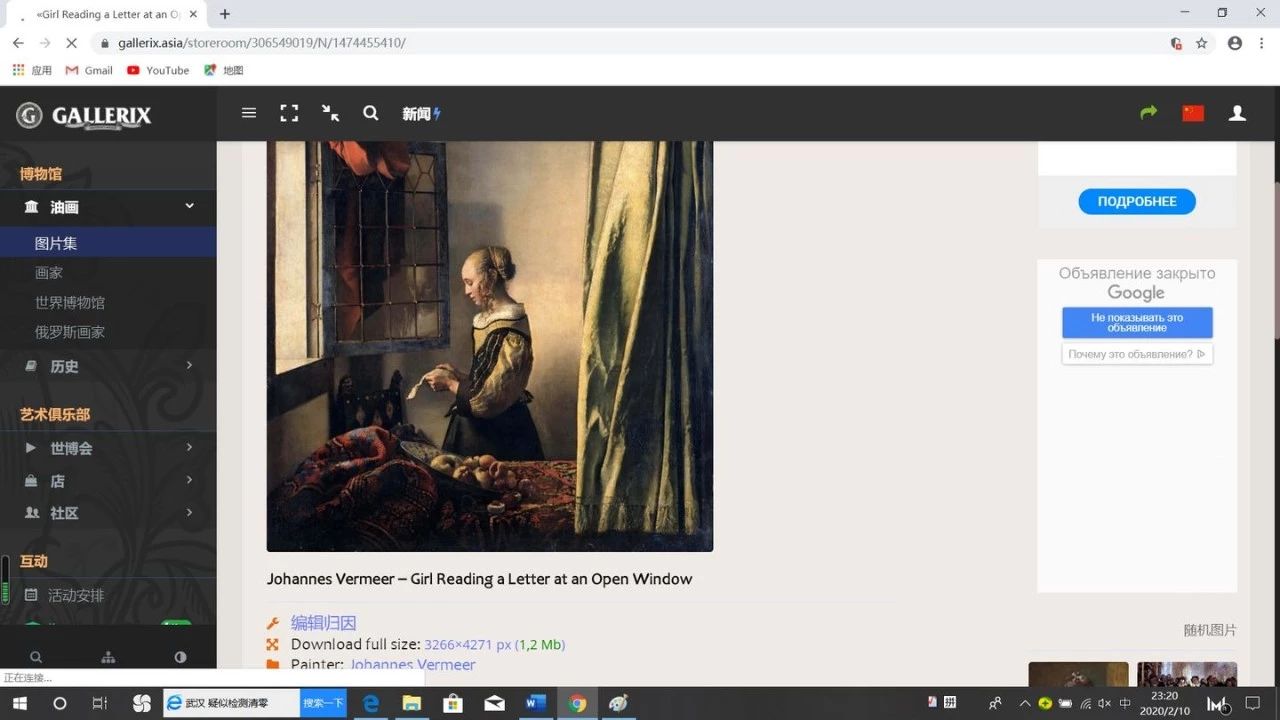Viewport: 1280px width, 720px height.
Task: Collapse the 油画 sidebar section
Action: pos(189,206)
